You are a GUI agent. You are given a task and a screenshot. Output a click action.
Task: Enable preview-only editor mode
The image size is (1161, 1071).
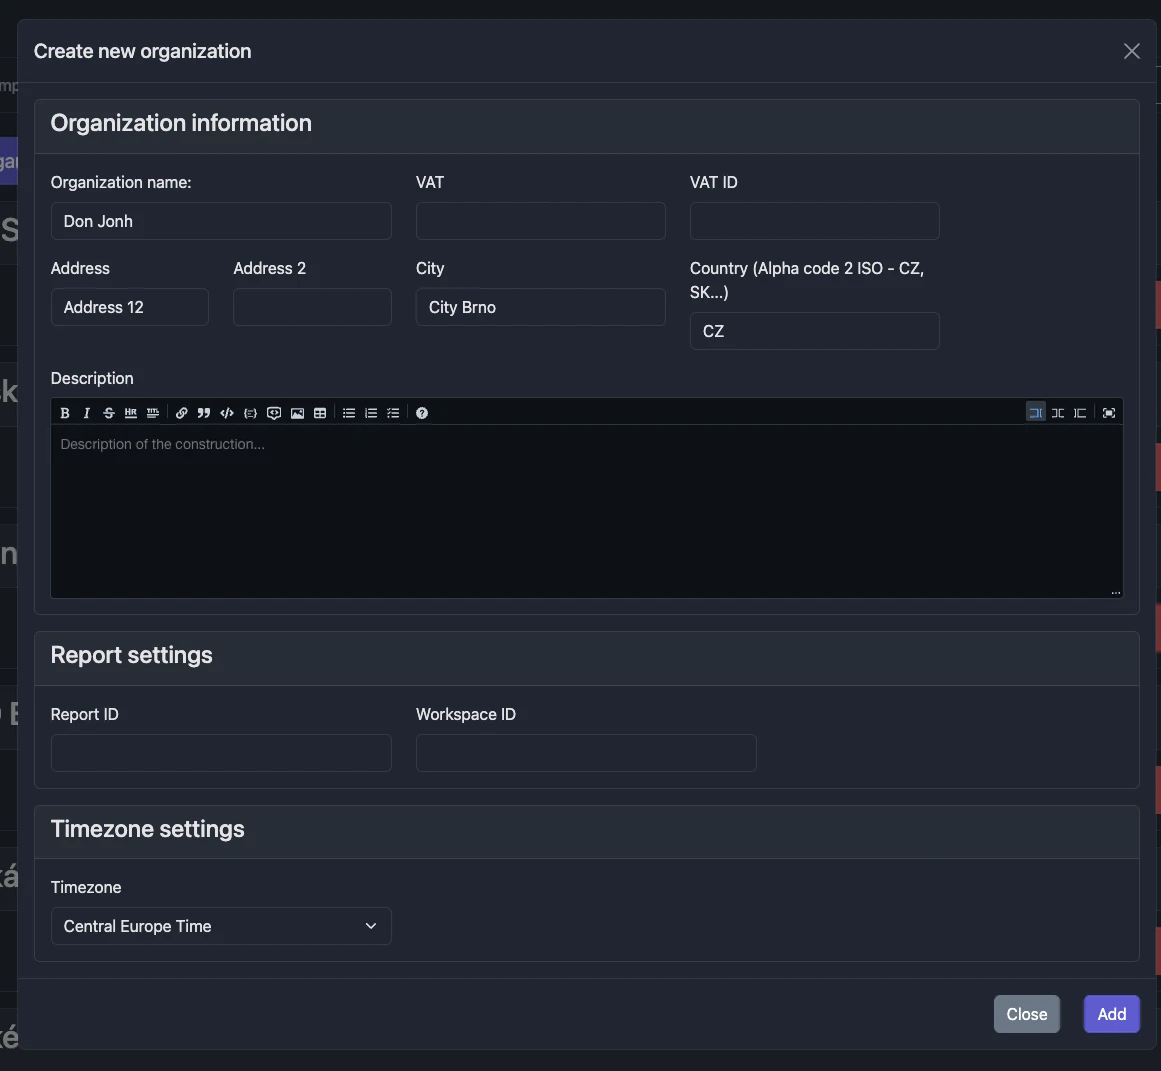click(x=1080, y=412)
